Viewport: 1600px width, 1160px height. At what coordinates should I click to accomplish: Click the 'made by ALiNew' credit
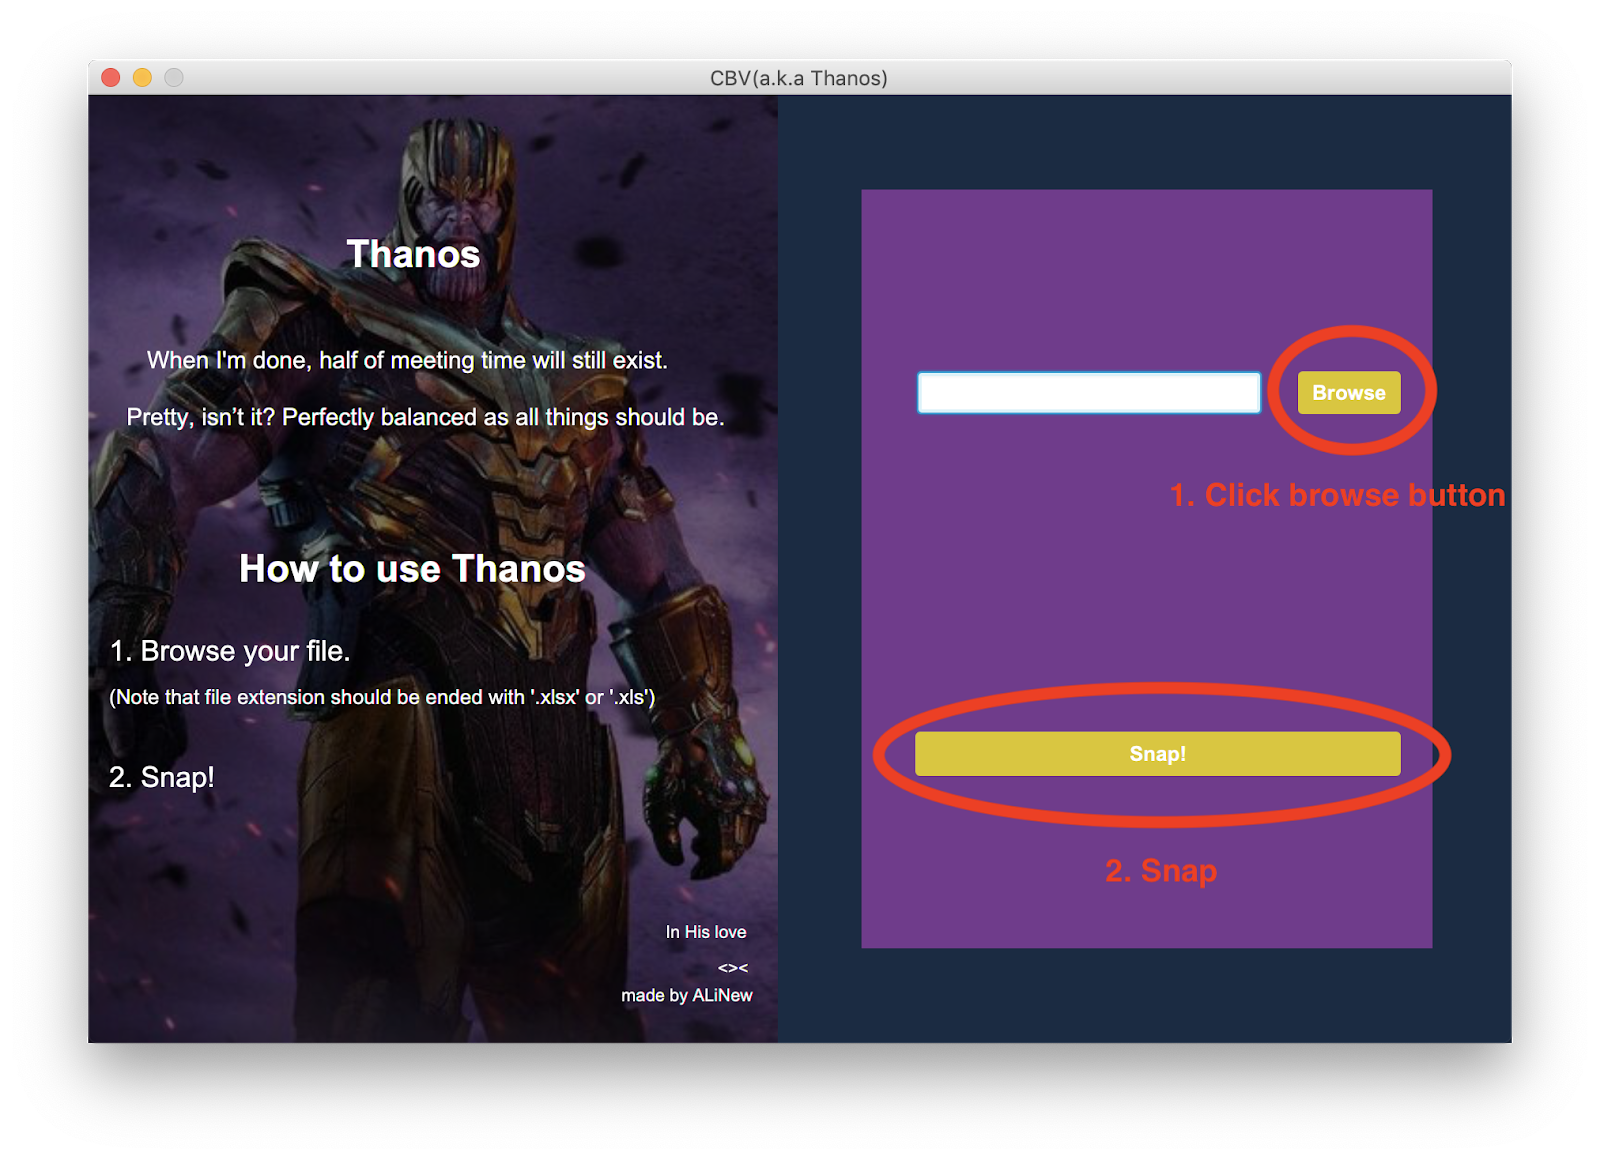pos(687,995)
